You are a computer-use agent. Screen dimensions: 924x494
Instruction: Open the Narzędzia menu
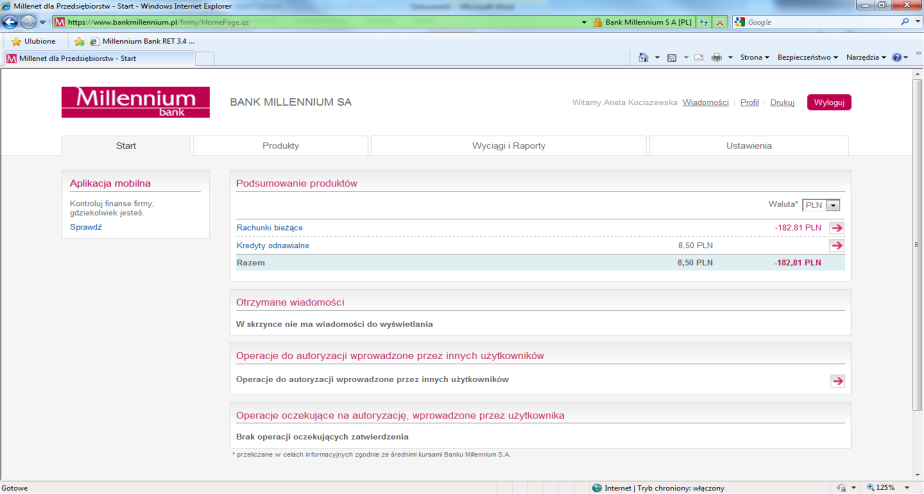coord(866,57)
